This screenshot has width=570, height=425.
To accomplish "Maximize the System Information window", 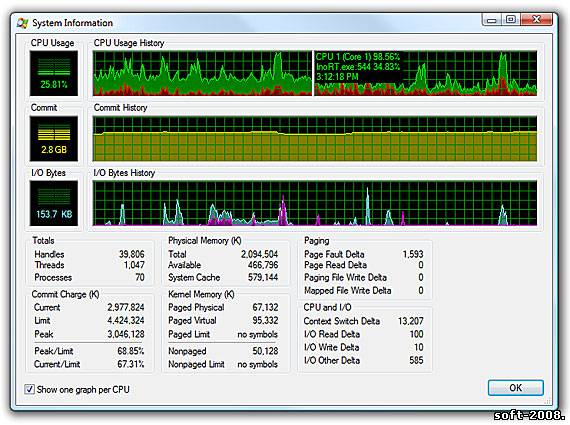I will pos(511,20).
